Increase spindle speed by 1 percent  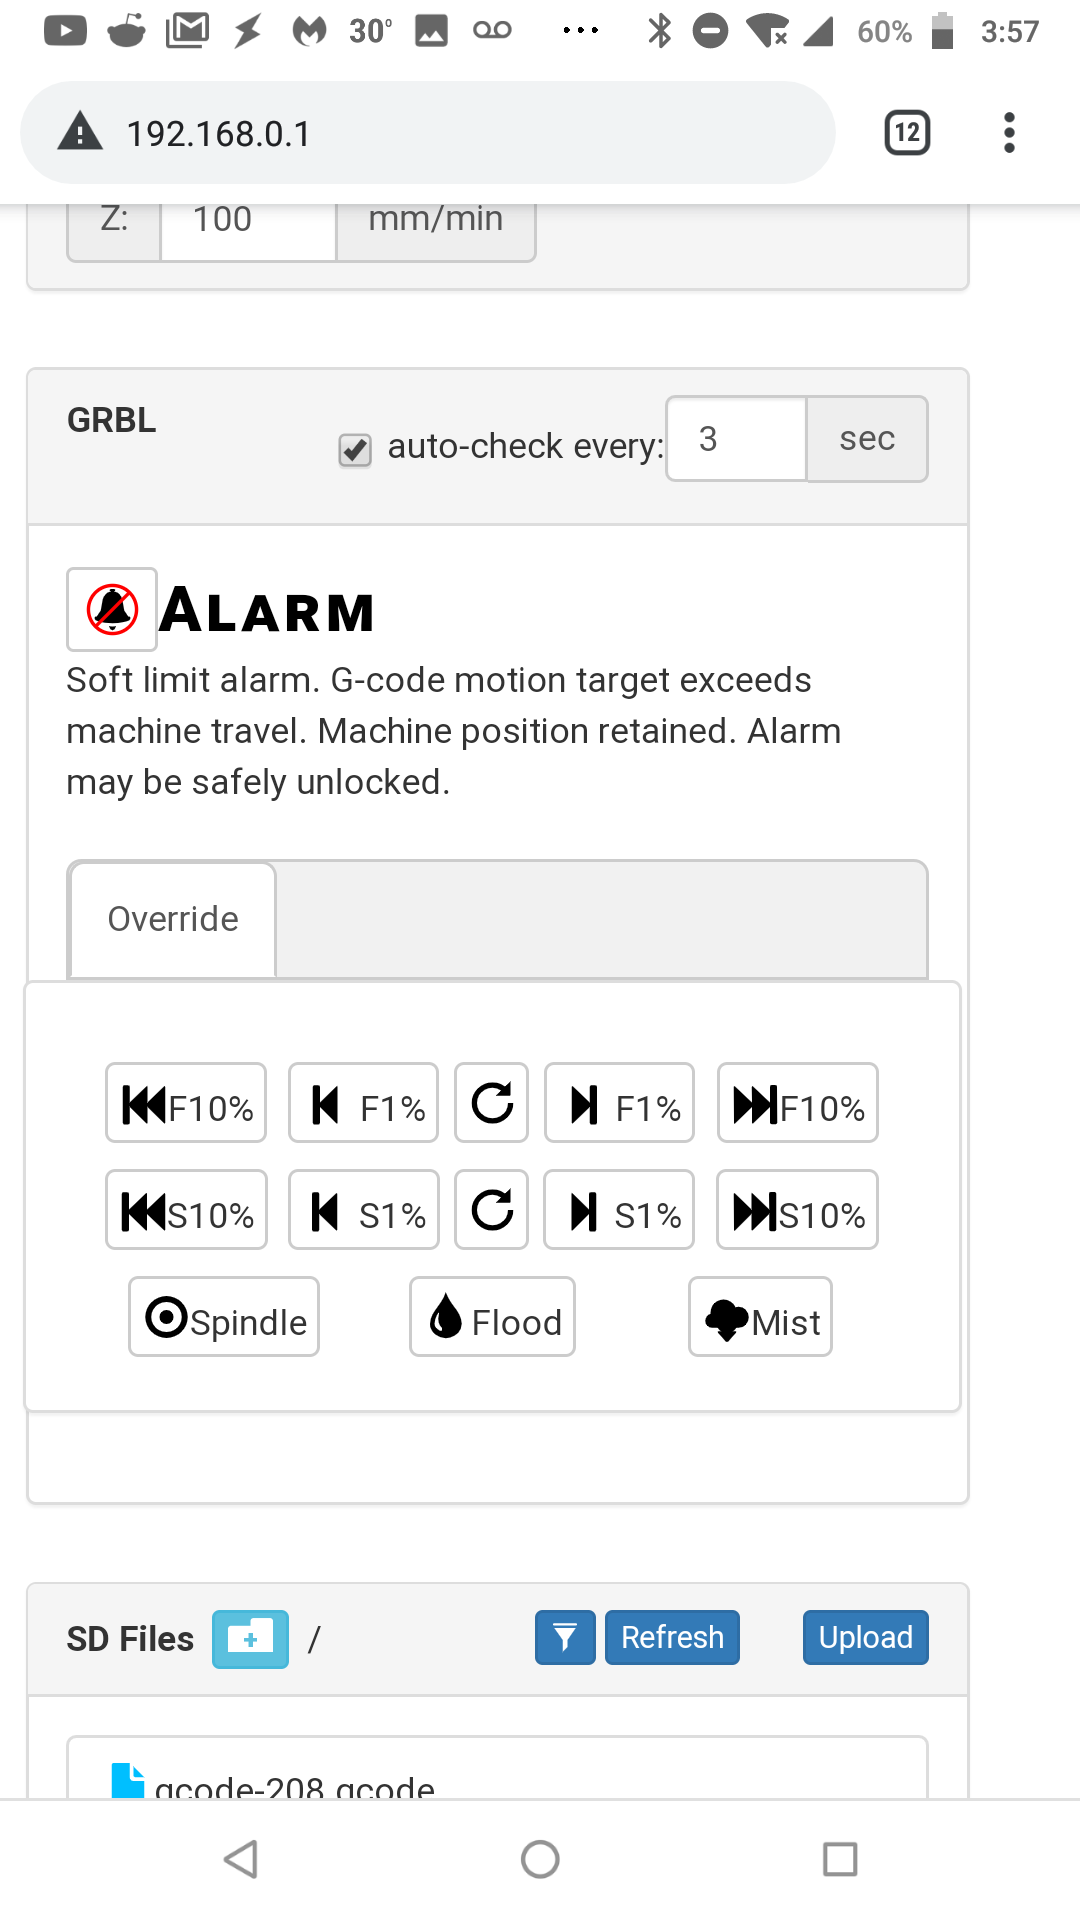click(618, 1210)
